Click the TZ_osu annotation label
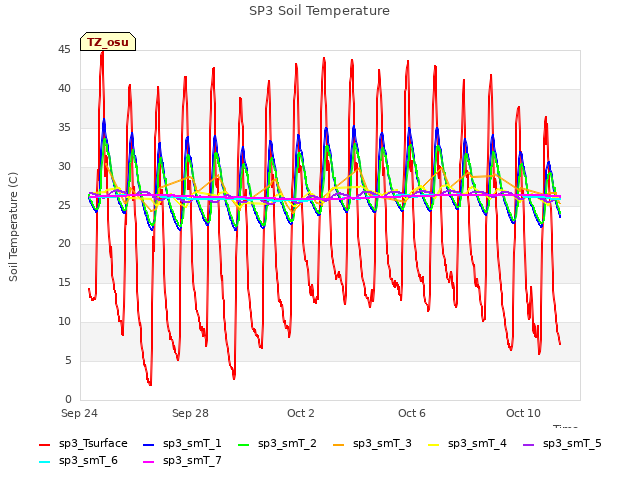 coord(108,42)
